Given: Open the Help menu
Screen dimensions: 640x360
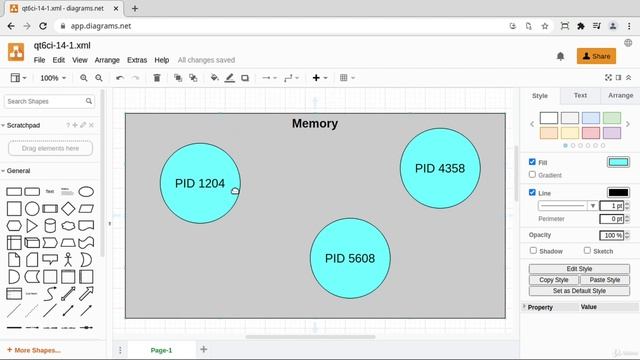Looking at the screenshot, I should (162, 60).
